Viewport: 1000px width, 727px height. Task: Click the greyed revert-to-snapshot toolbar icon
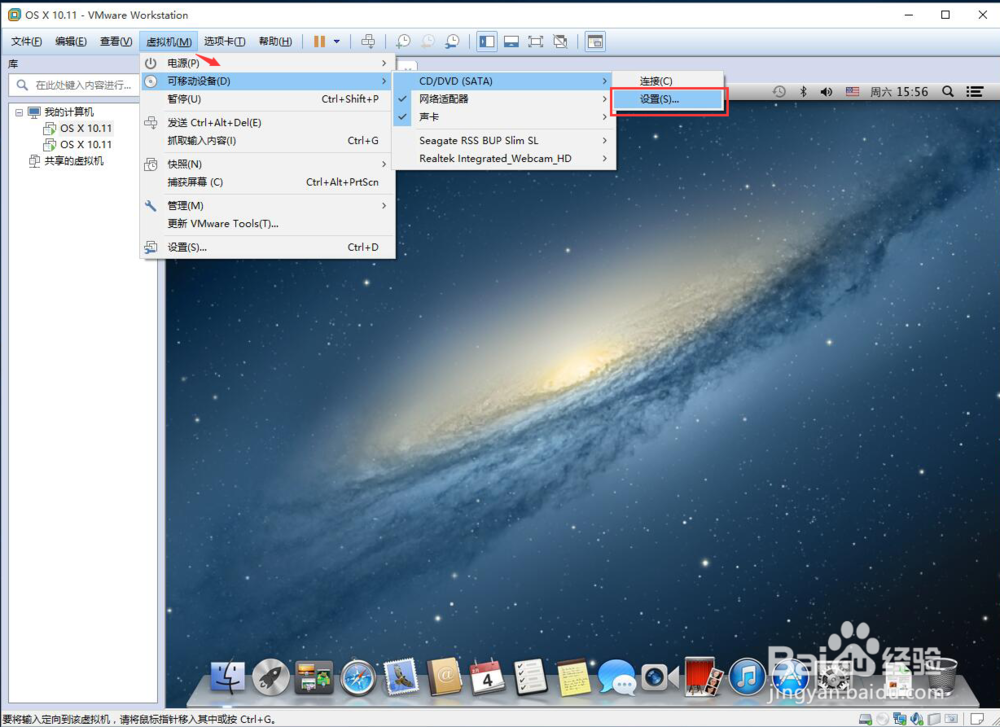[427, 41]
